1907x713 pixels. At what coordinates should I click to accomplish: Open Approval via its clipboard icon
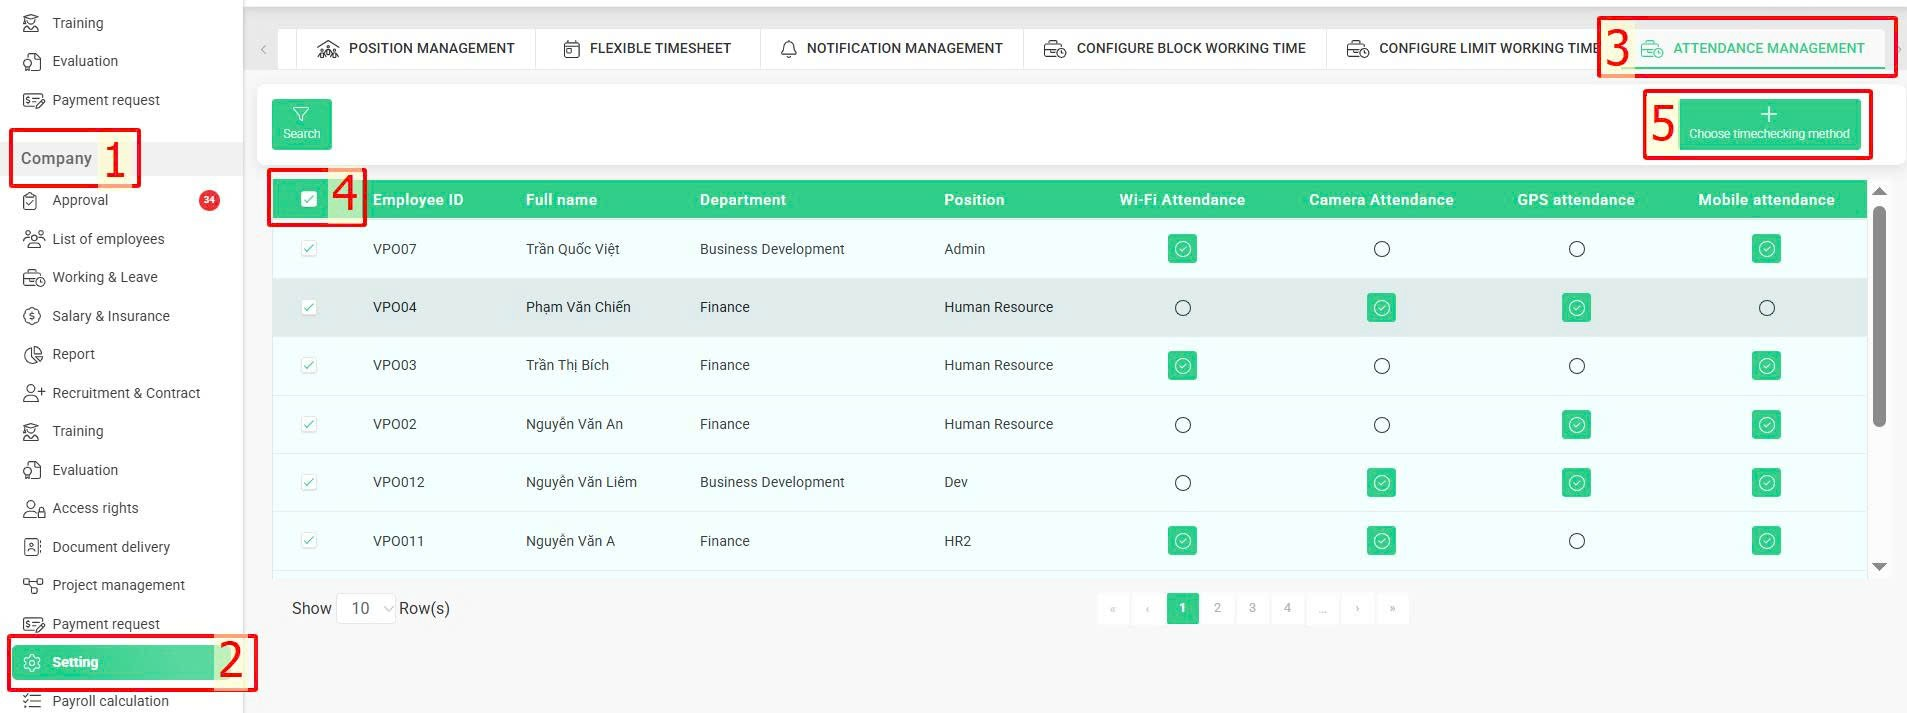pyautogui.click(x=31, y=200)
